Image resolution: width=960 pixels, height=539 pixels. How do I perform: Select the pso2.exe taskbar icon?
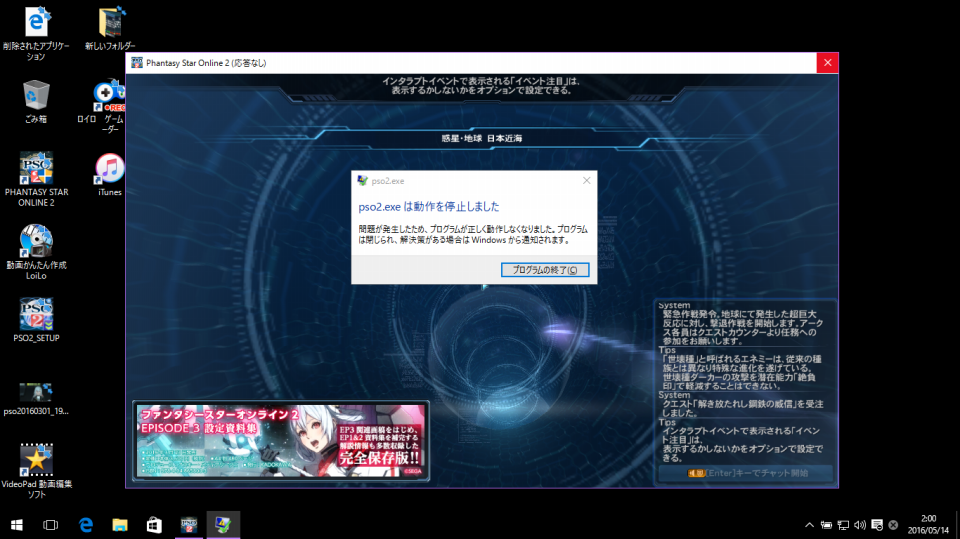coord(223,525)
